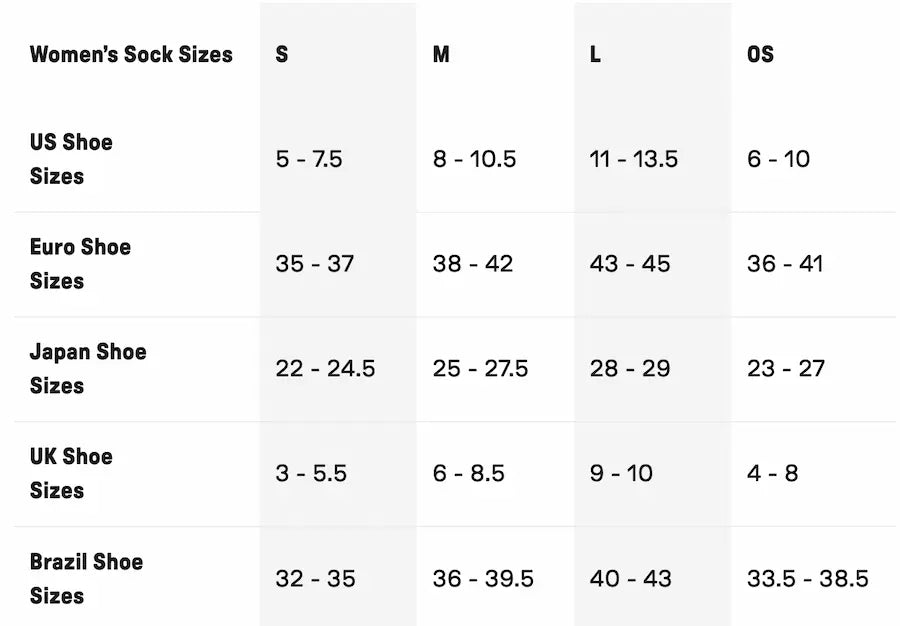Click the US small size cell 5 - 7.5
Screen dimensions: 900x626
[x=309, y=159]
